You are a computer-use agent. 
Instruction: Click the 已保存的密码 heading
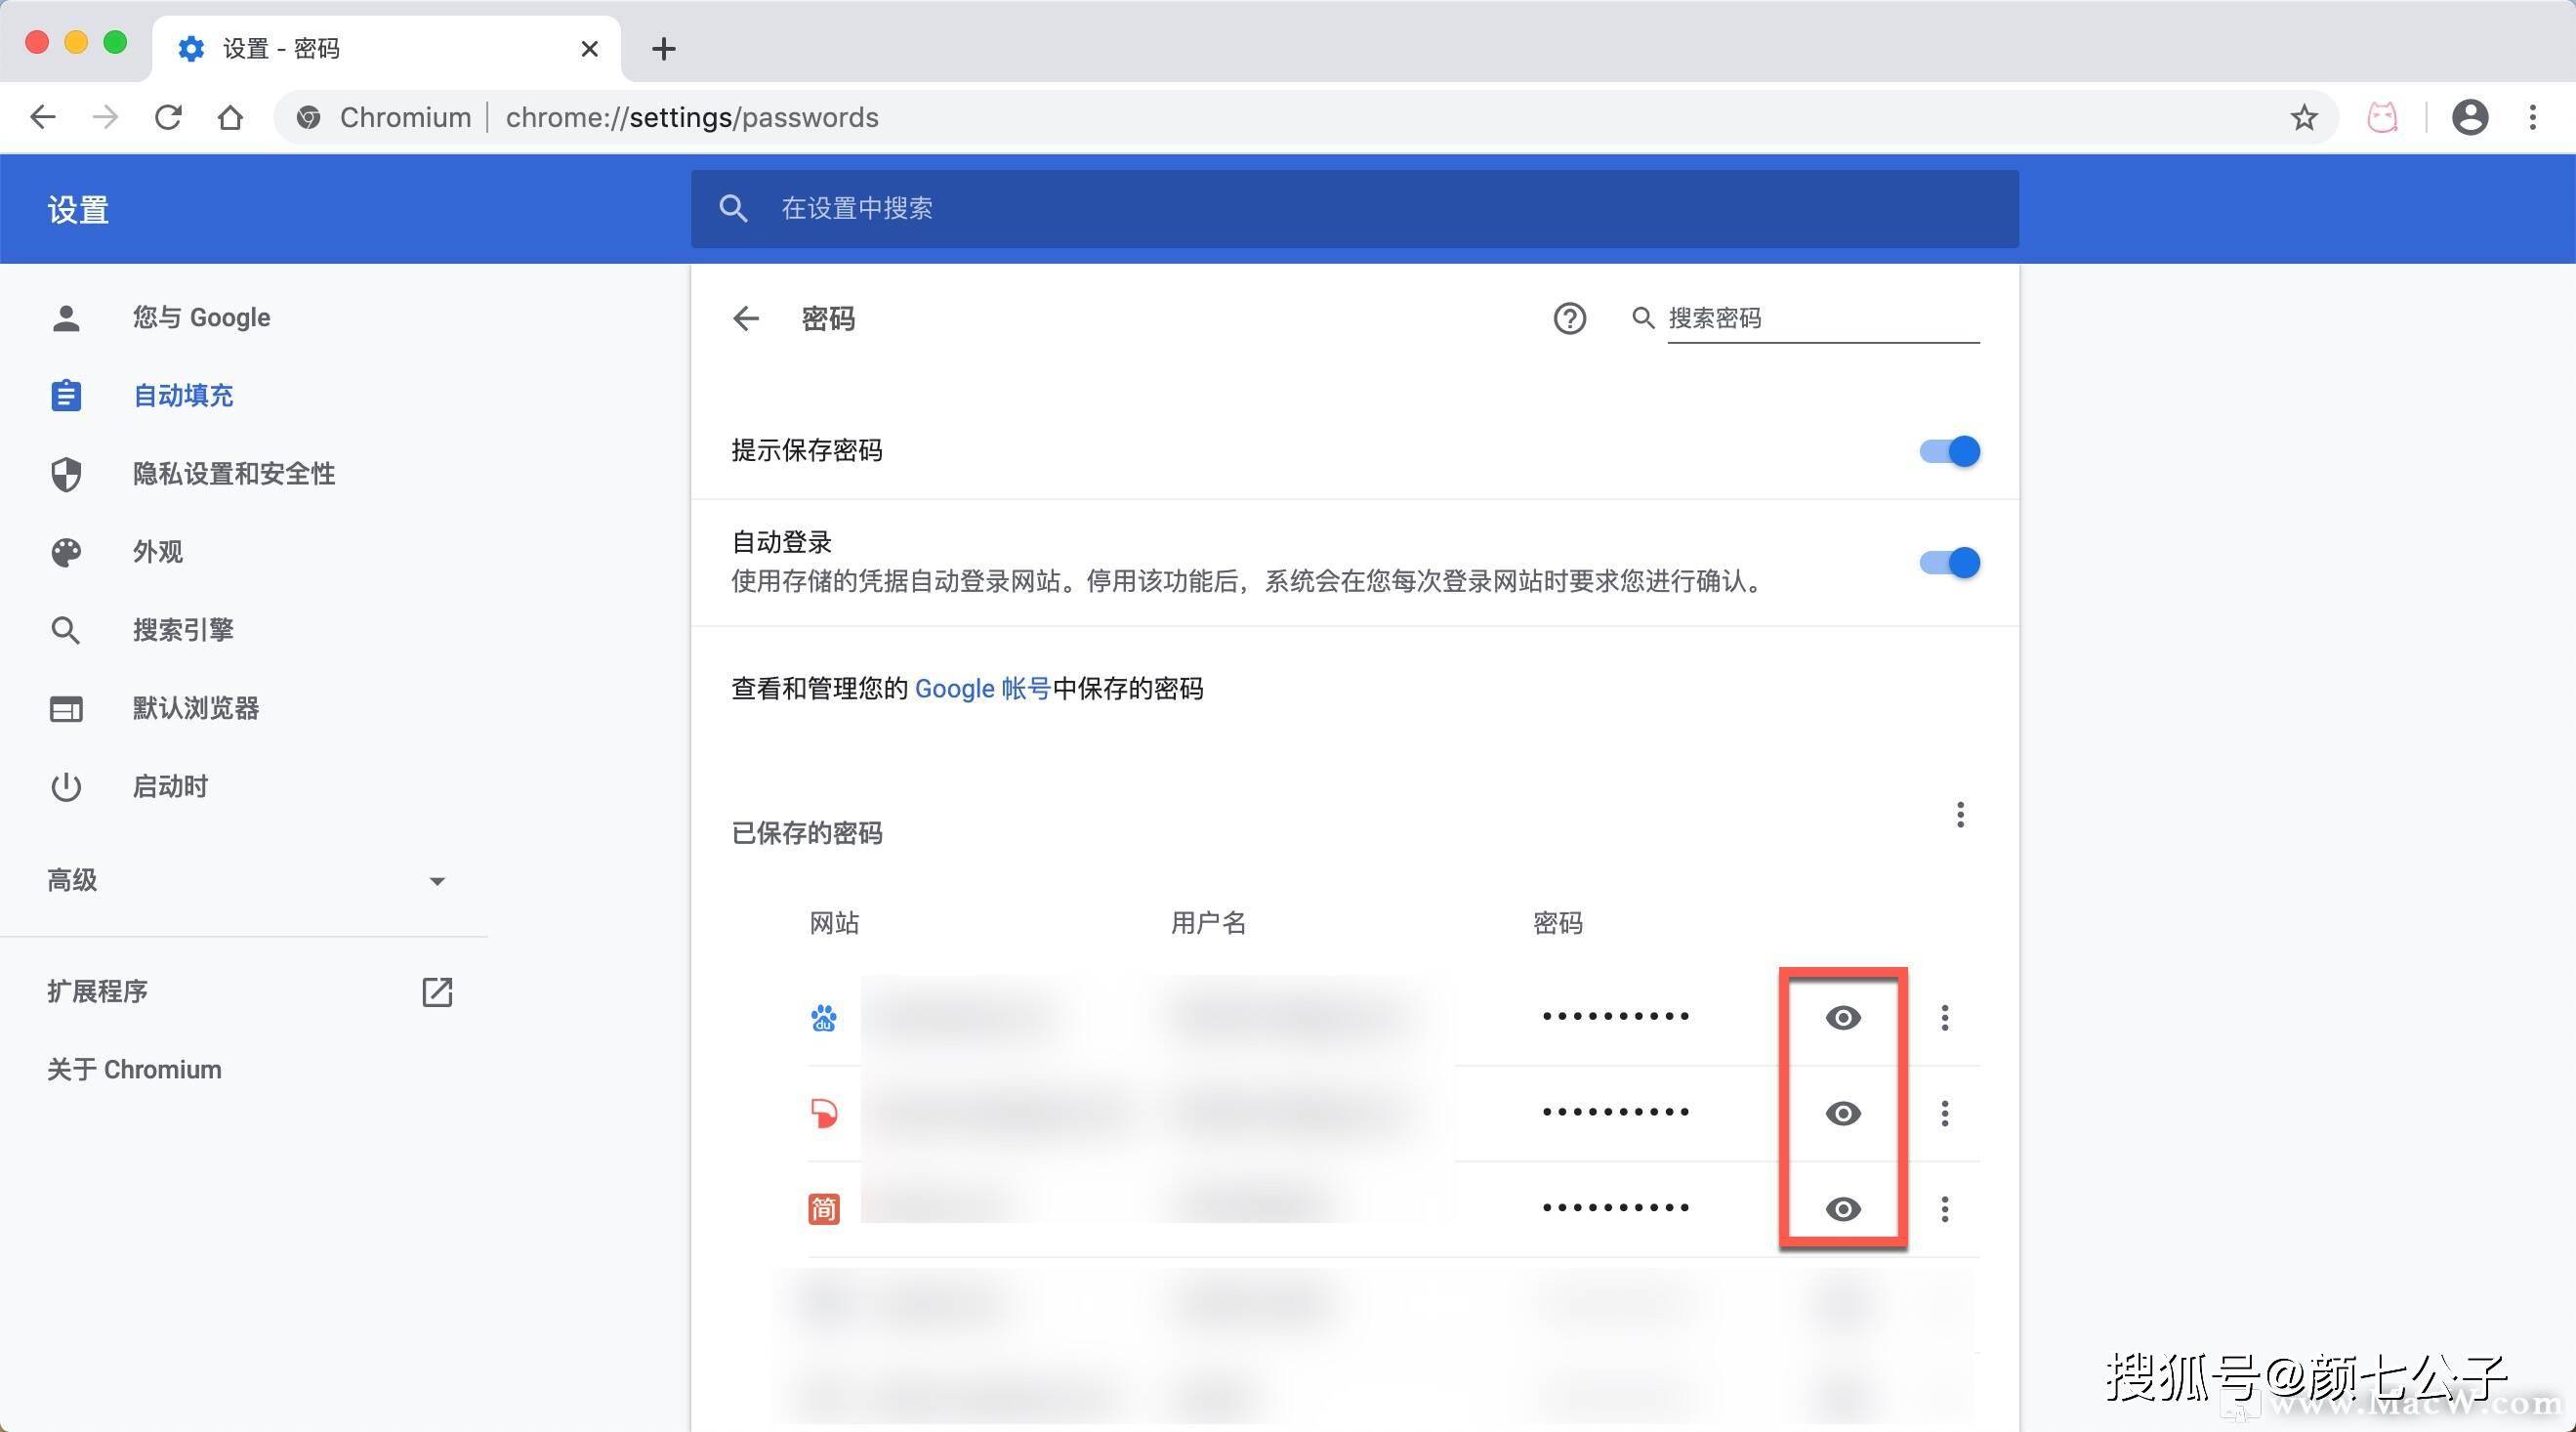[806, 833]
